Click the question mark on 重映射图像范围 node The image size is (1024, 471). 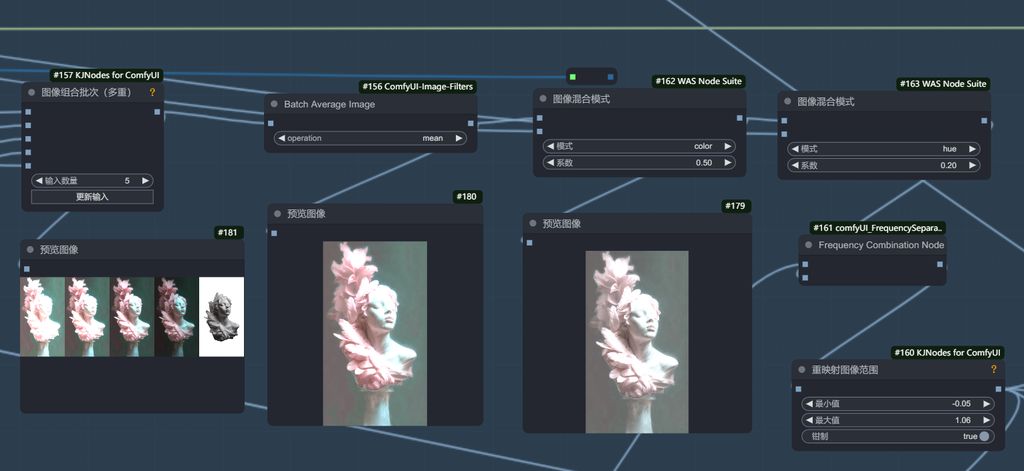click(x=993, y=370)
